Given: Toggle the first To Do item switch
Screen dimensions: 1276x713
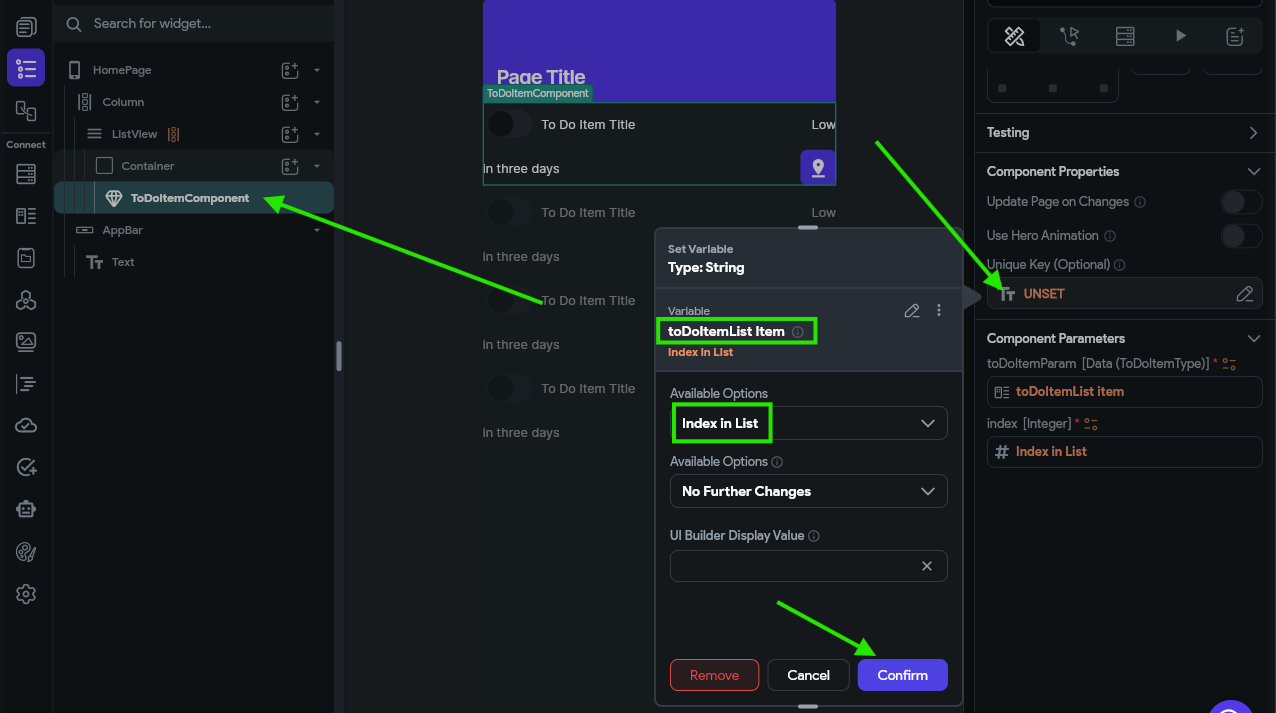Looking at the screenshot, I should (508, 124).
